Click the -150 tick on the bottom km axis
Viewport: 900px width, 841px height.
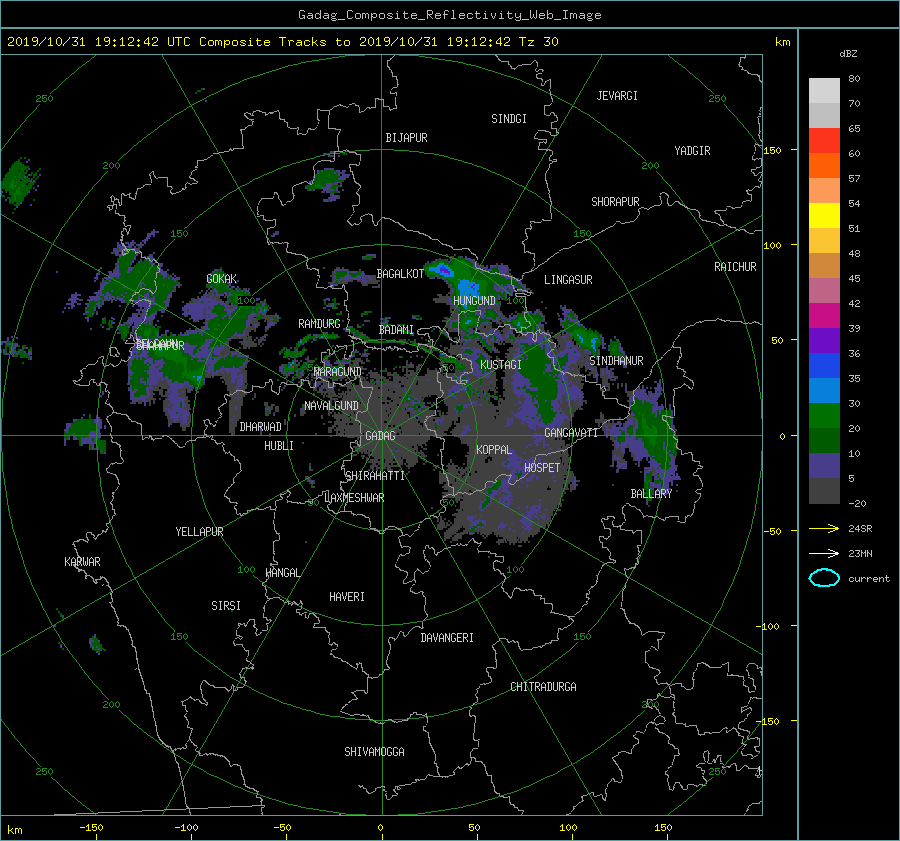point(91,827)
